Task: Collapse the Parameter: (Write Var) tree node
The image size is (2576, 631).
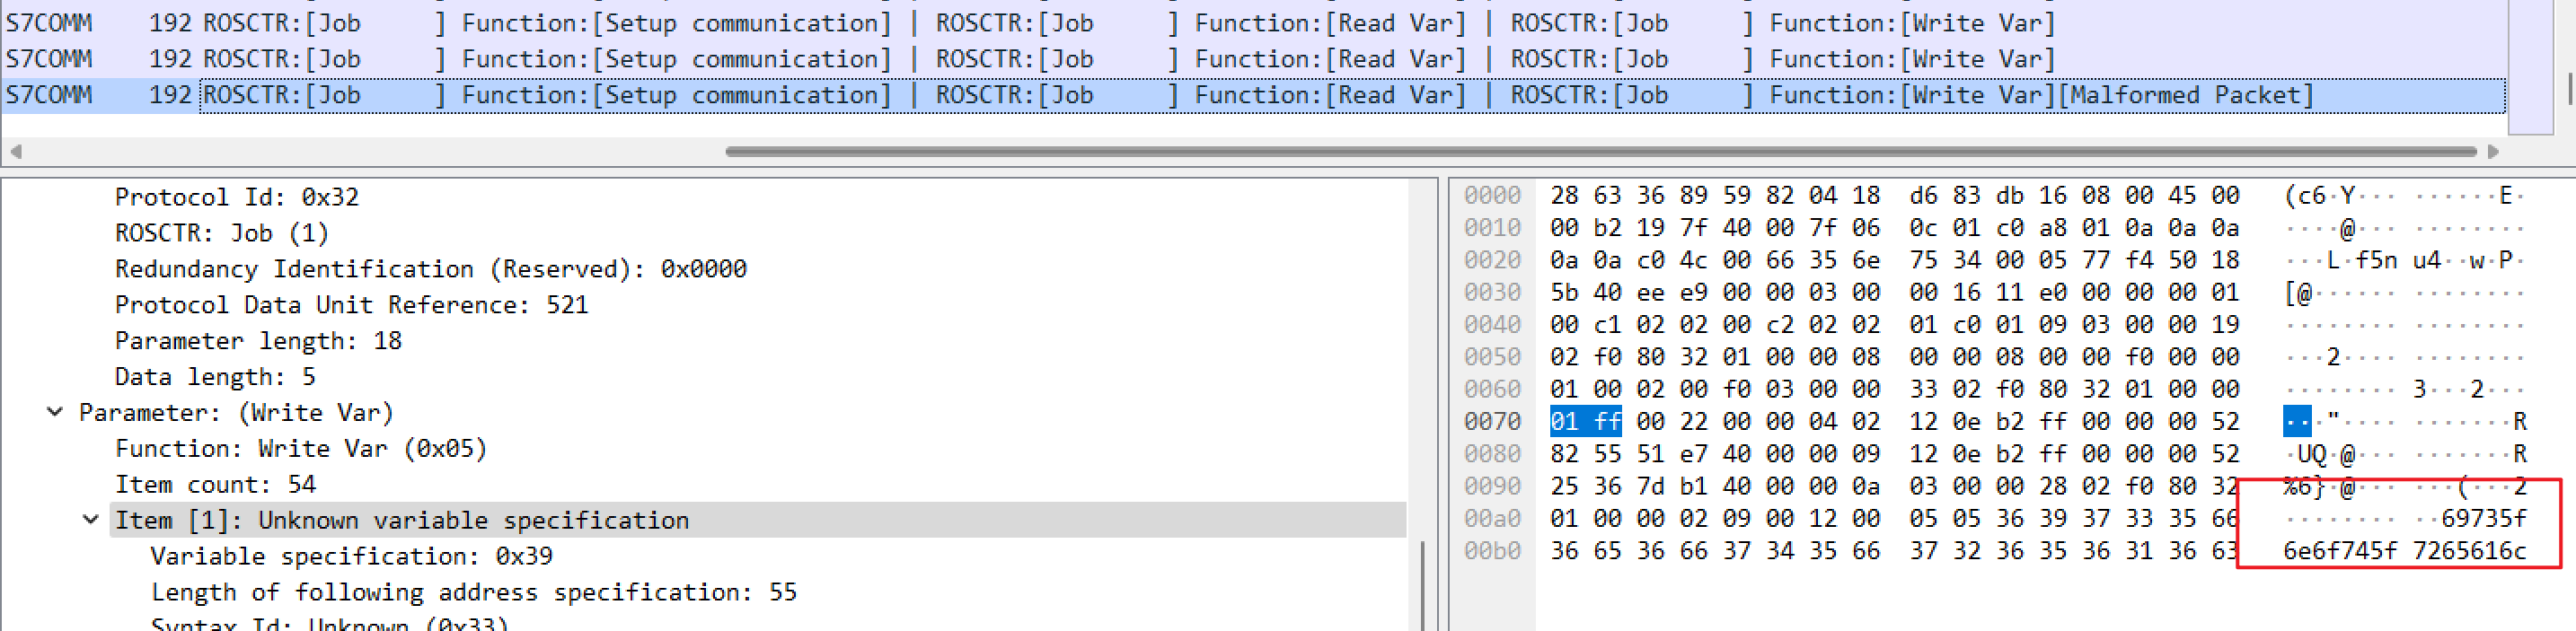Action: (x=56, y=412)
